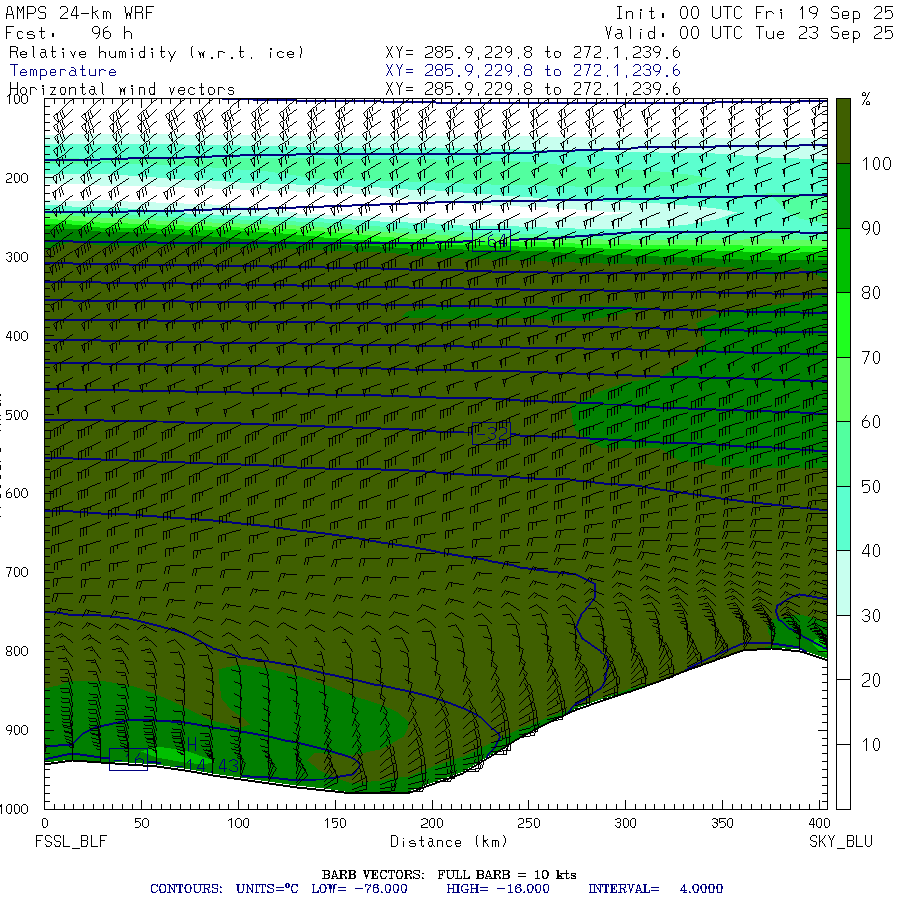Click the '1000' pressure axis label
Viewport: 900px width, 900px height.
pos(15,809)
